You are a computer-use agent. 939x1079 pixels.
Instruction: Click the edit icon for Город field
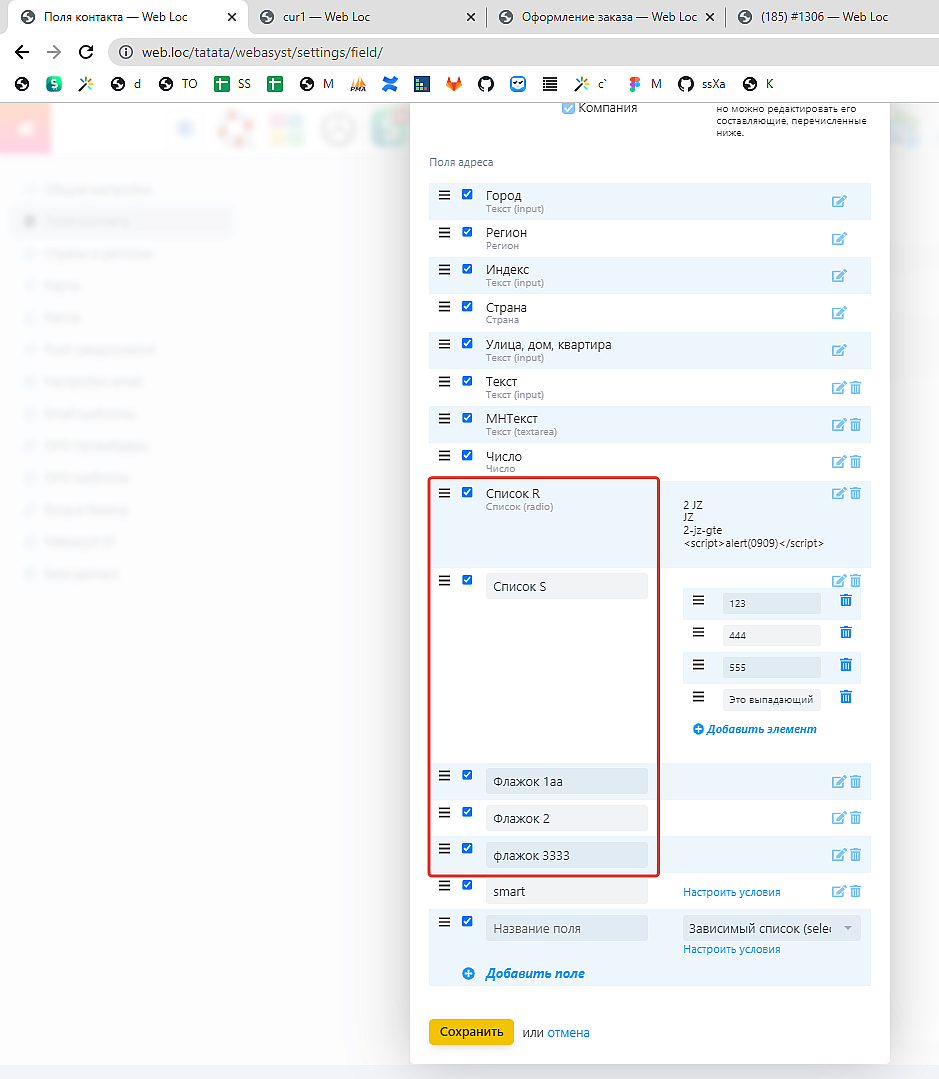(x=839, y=201)
